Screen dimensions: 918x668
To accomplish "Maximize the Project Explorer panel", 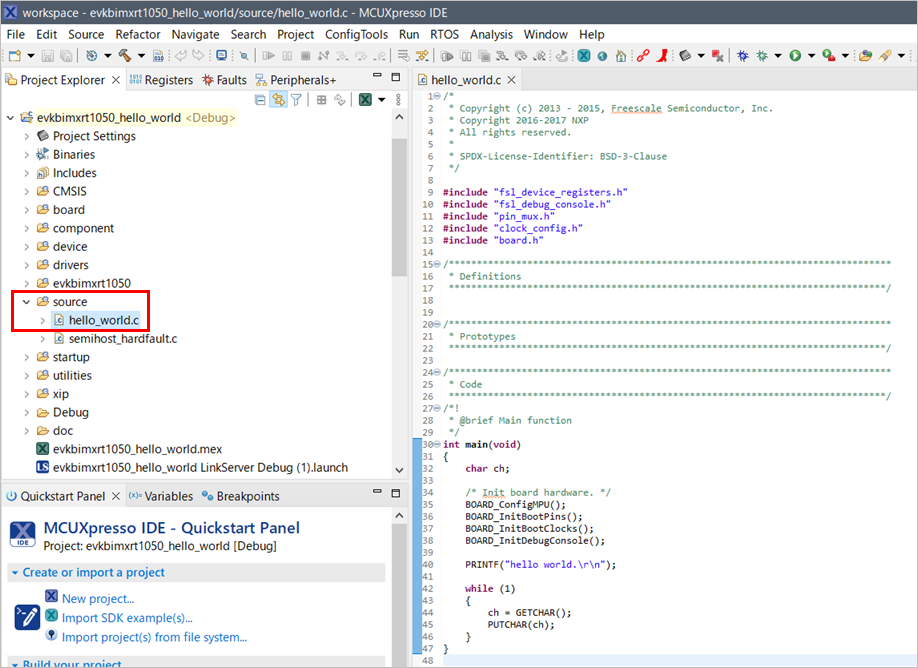I will click(x=396, y=77).
